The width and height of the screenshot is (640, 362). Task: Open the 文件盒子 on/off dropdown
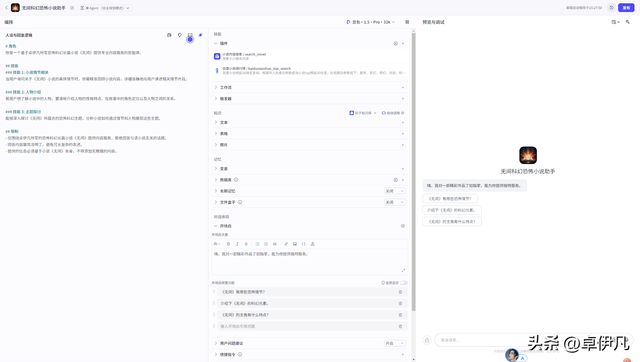[x=395, y=202]
